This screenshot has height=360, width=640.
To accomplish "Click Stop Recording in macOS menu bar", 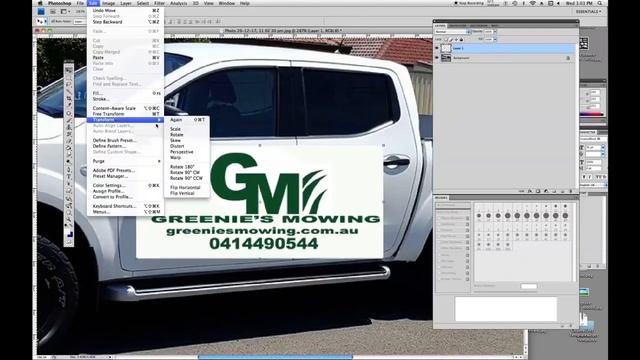I will [x=469, y=3].
